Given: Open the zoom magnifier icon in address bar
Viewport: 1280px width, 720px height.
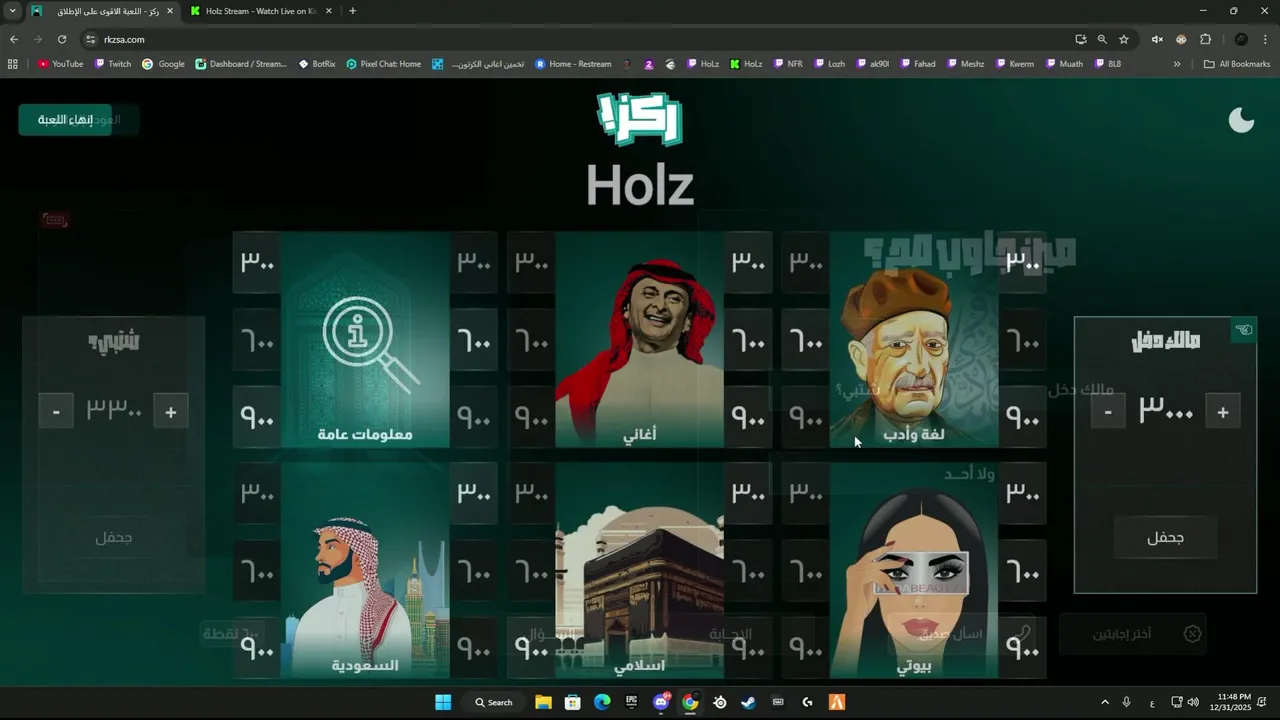Looking at the screenshot, I should pyautogui.click(x=1102, y=39).
